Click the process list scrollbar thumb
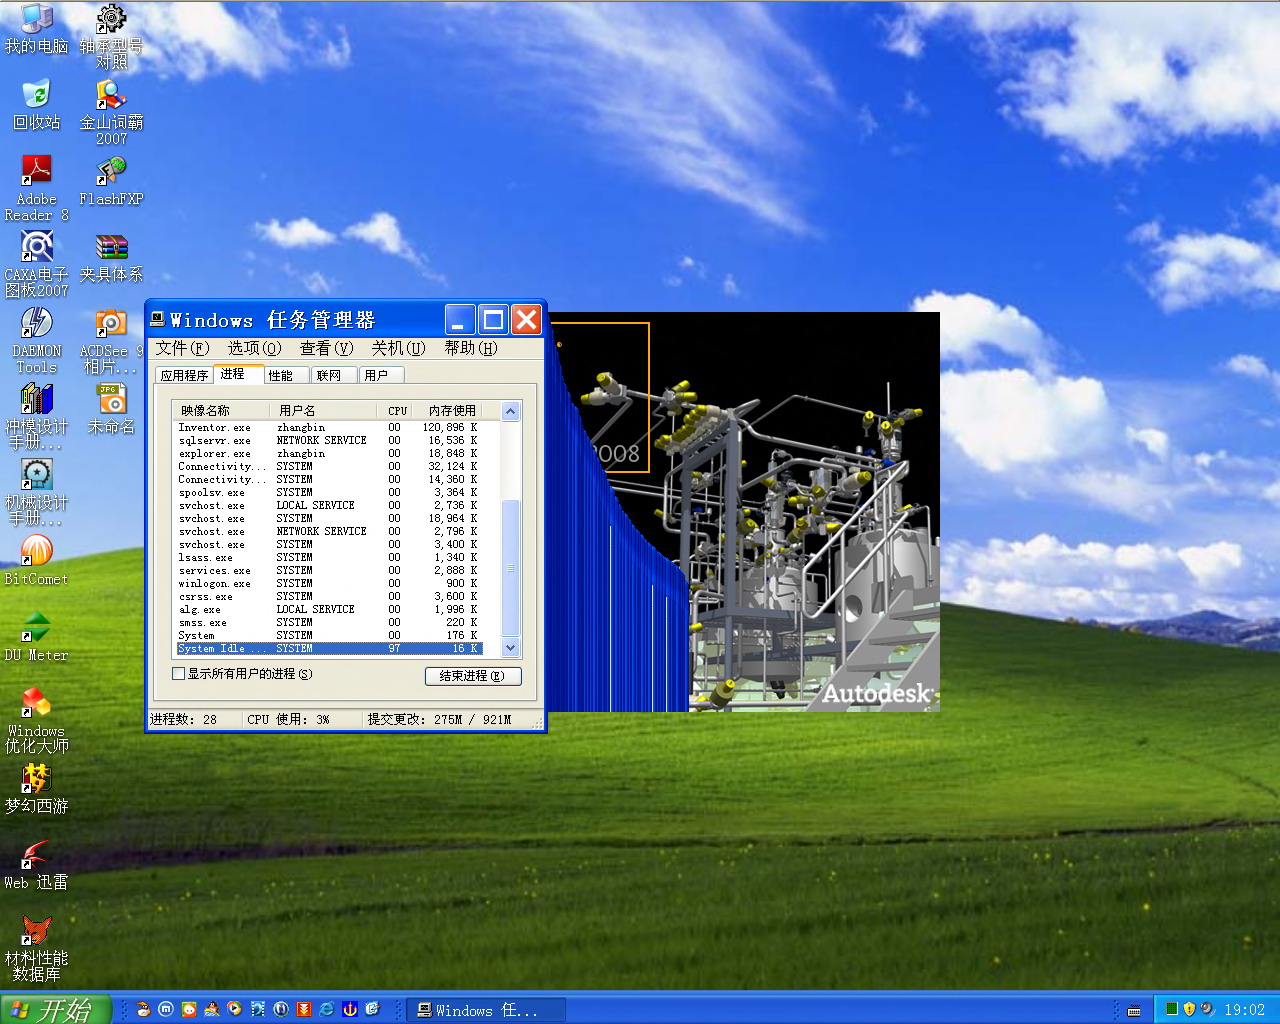 click(x=510, y=567)
